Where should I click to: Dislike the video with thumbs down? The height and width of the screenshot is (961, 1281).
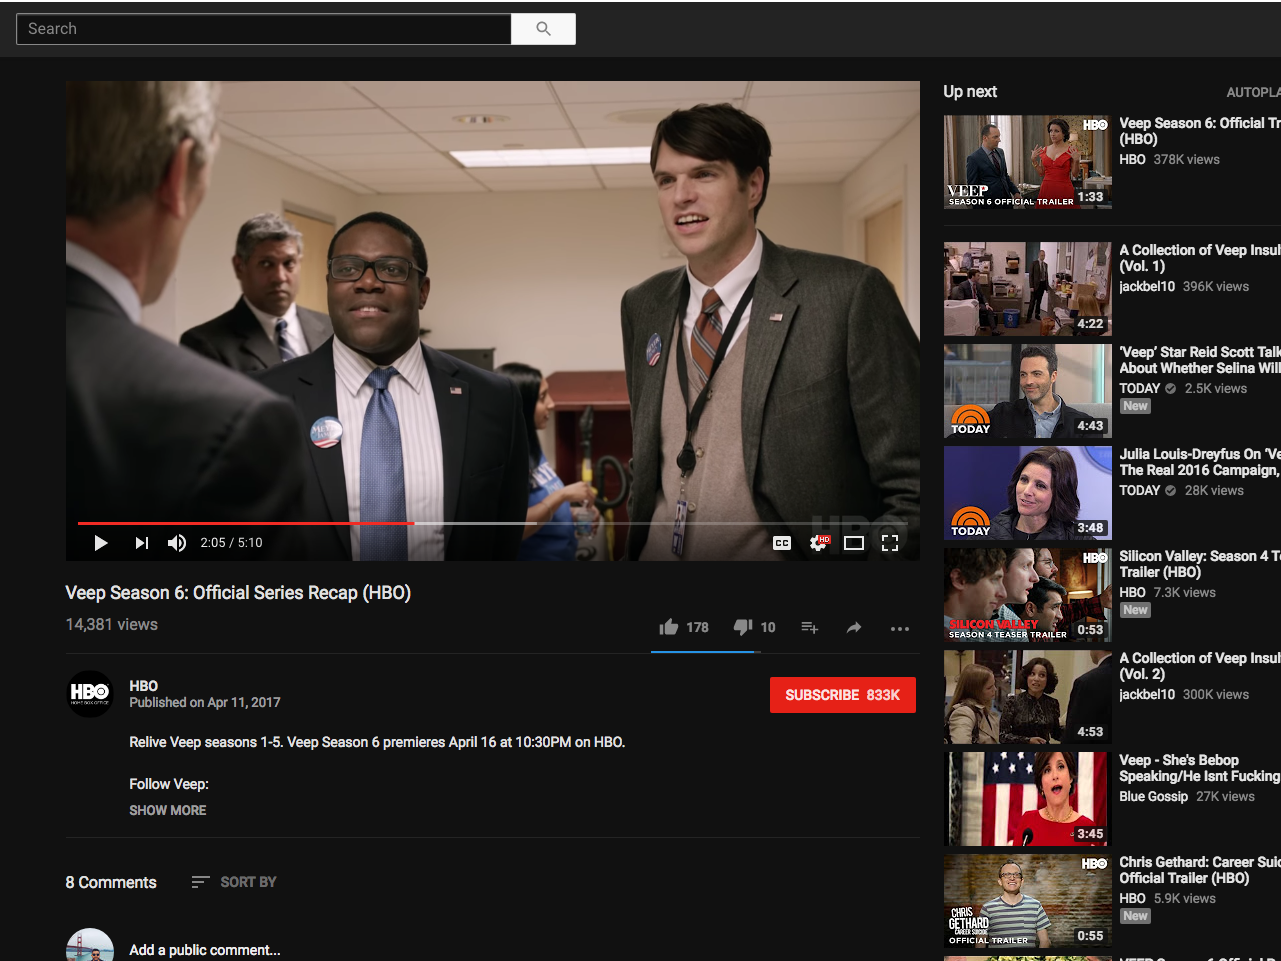tap(743, 627)
